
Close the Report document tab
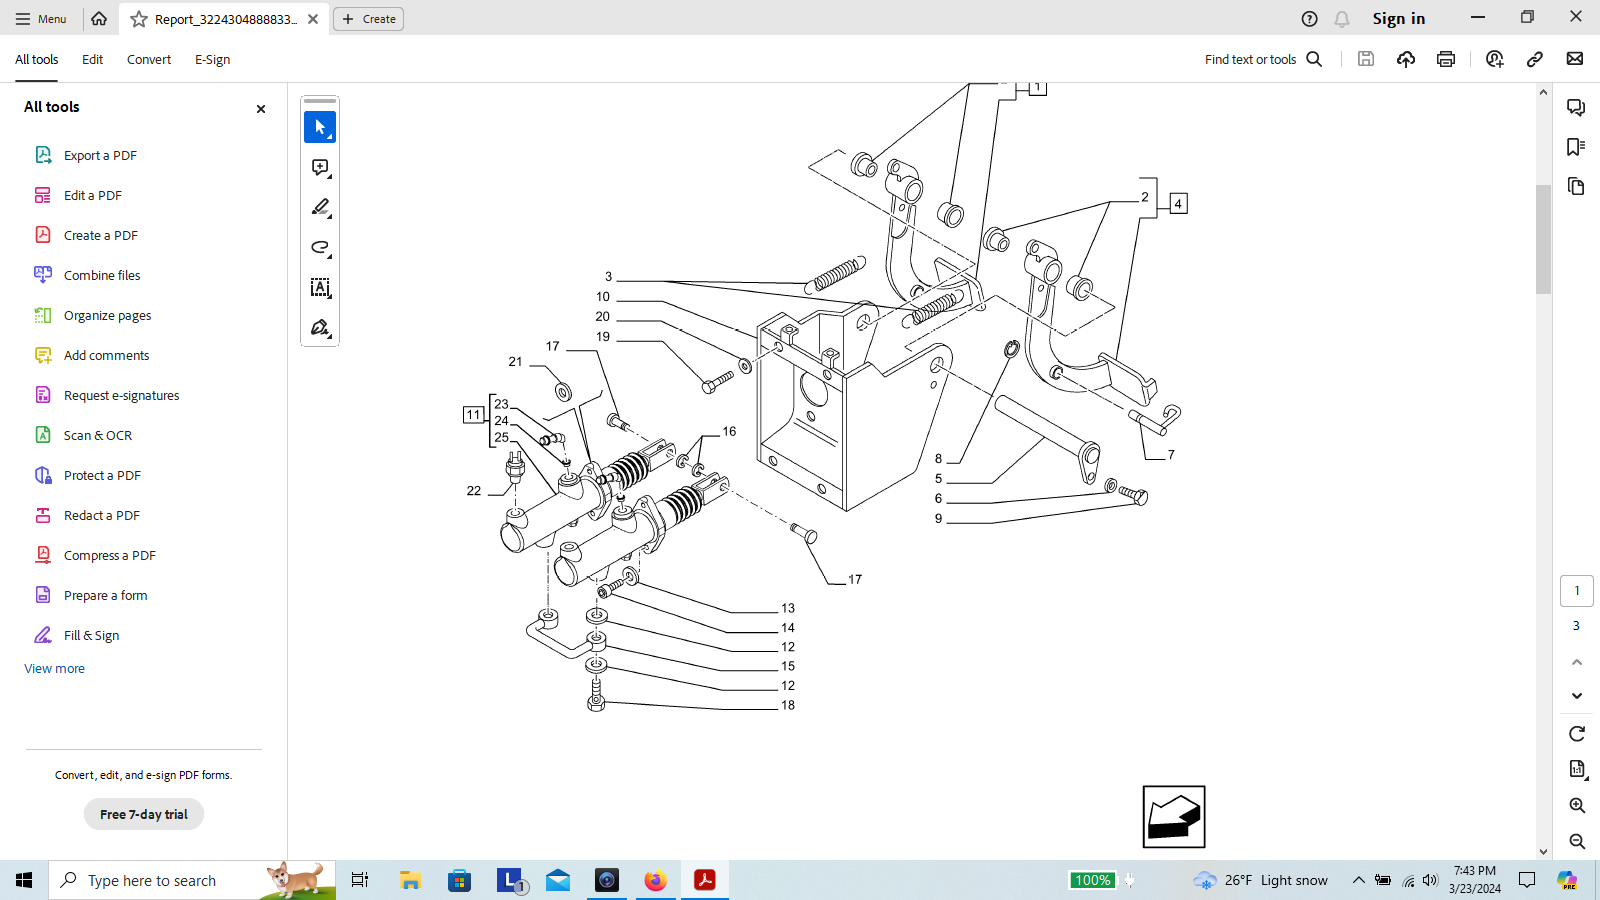[313, 19]
